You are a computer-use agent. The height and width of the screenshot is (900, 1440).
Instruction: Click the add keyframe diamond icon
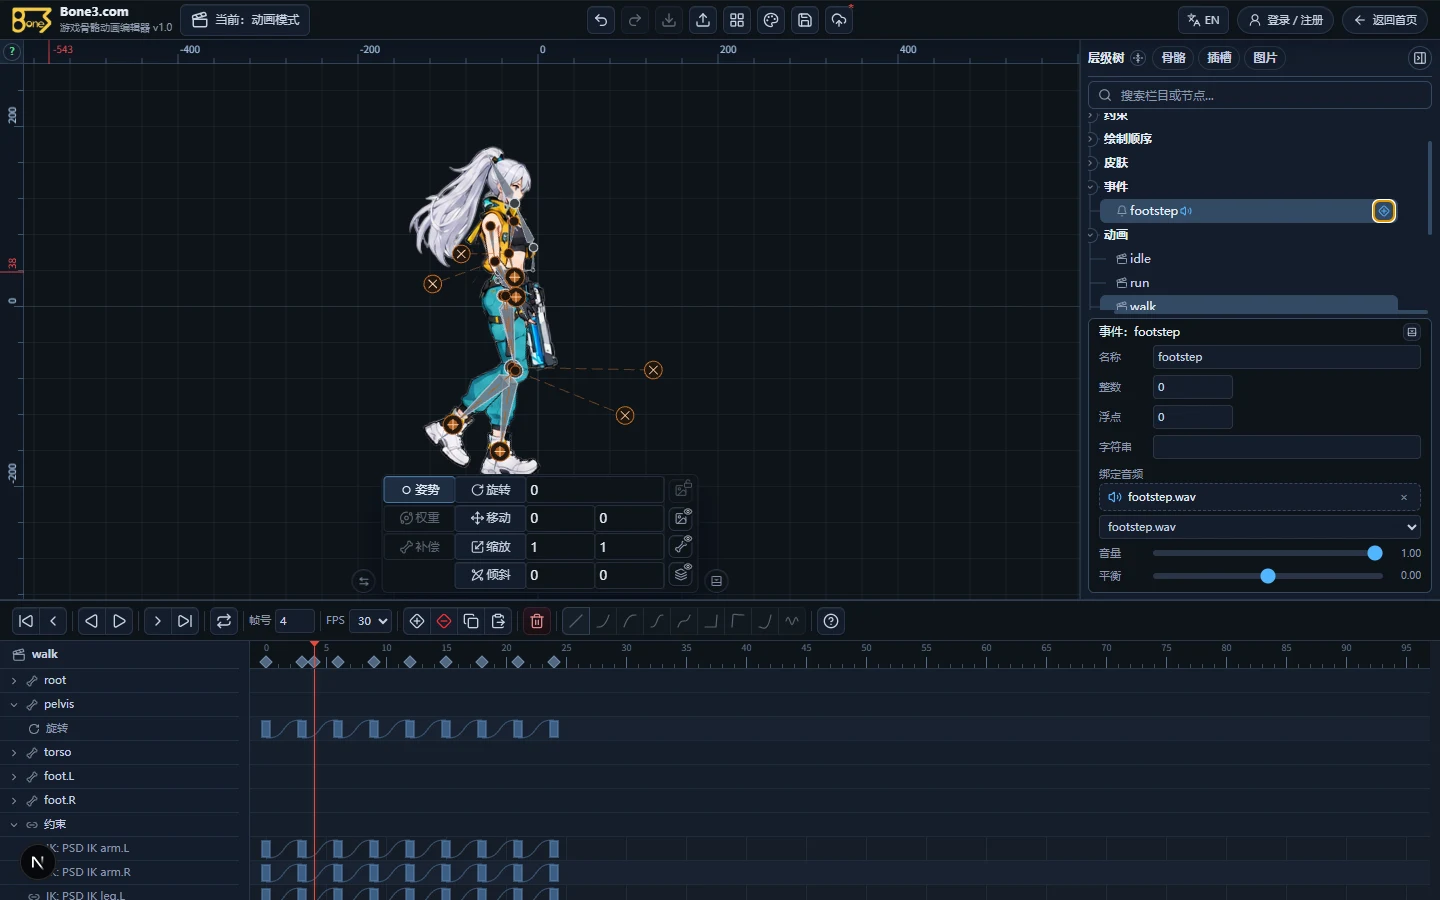pyautogui.click(x=417, y=621)
